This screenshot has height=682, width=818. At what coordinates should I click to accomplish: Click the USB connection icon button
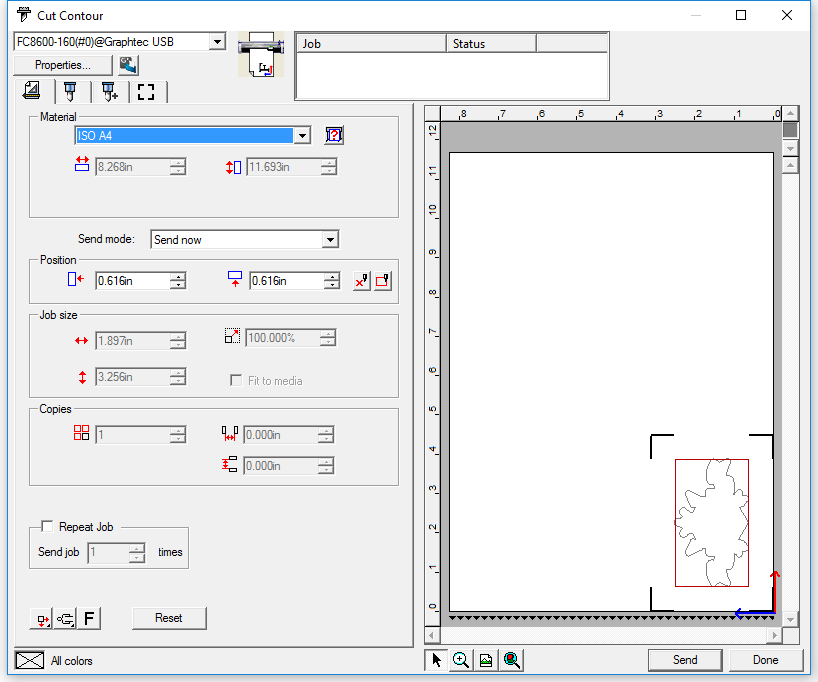[x=65, y=619]
